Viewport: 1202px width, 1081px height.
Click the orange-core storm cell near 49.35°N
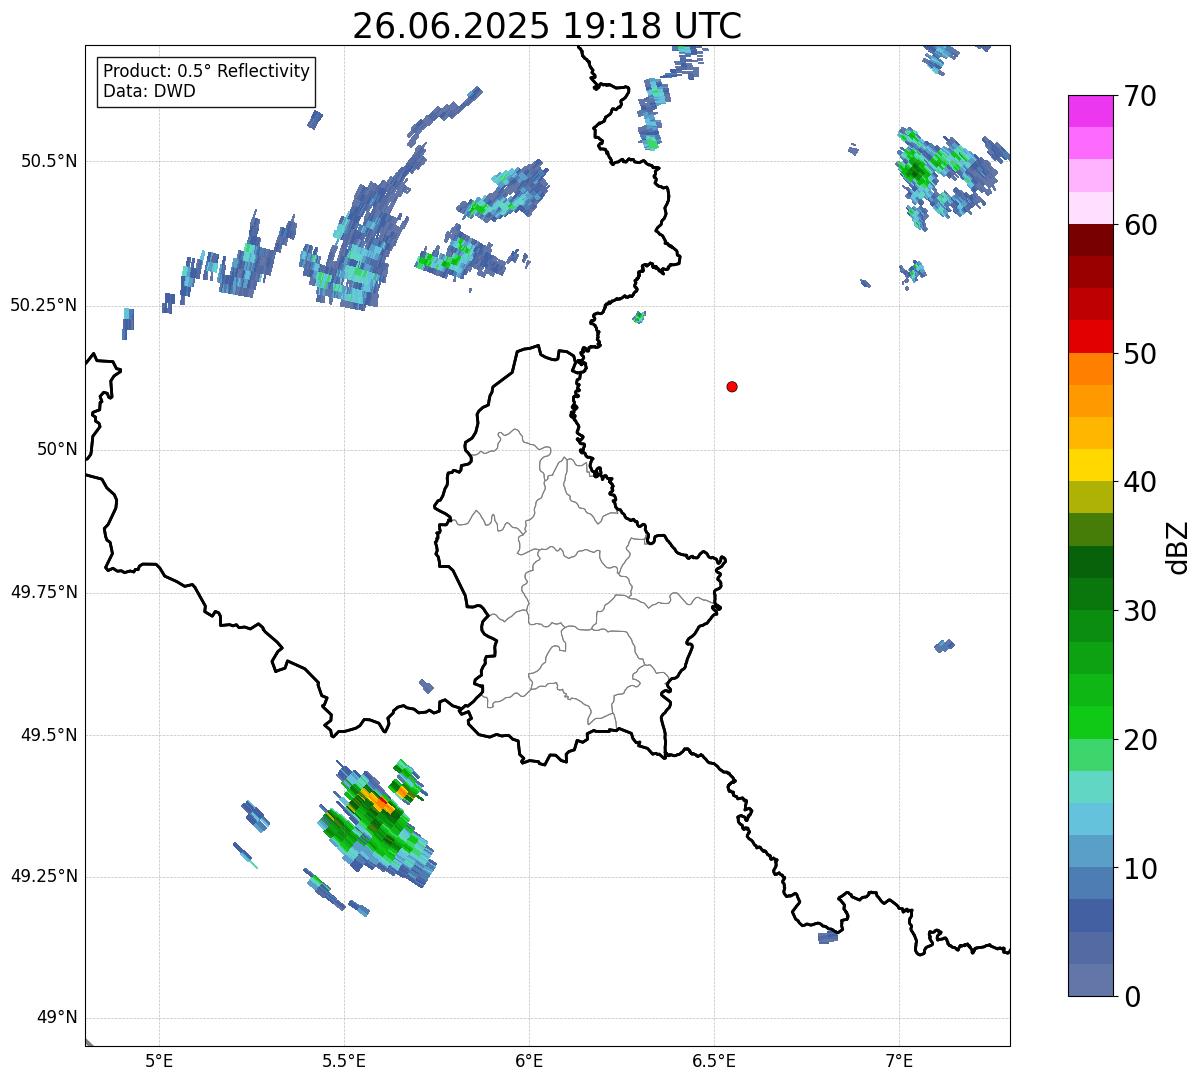[377, 823]
